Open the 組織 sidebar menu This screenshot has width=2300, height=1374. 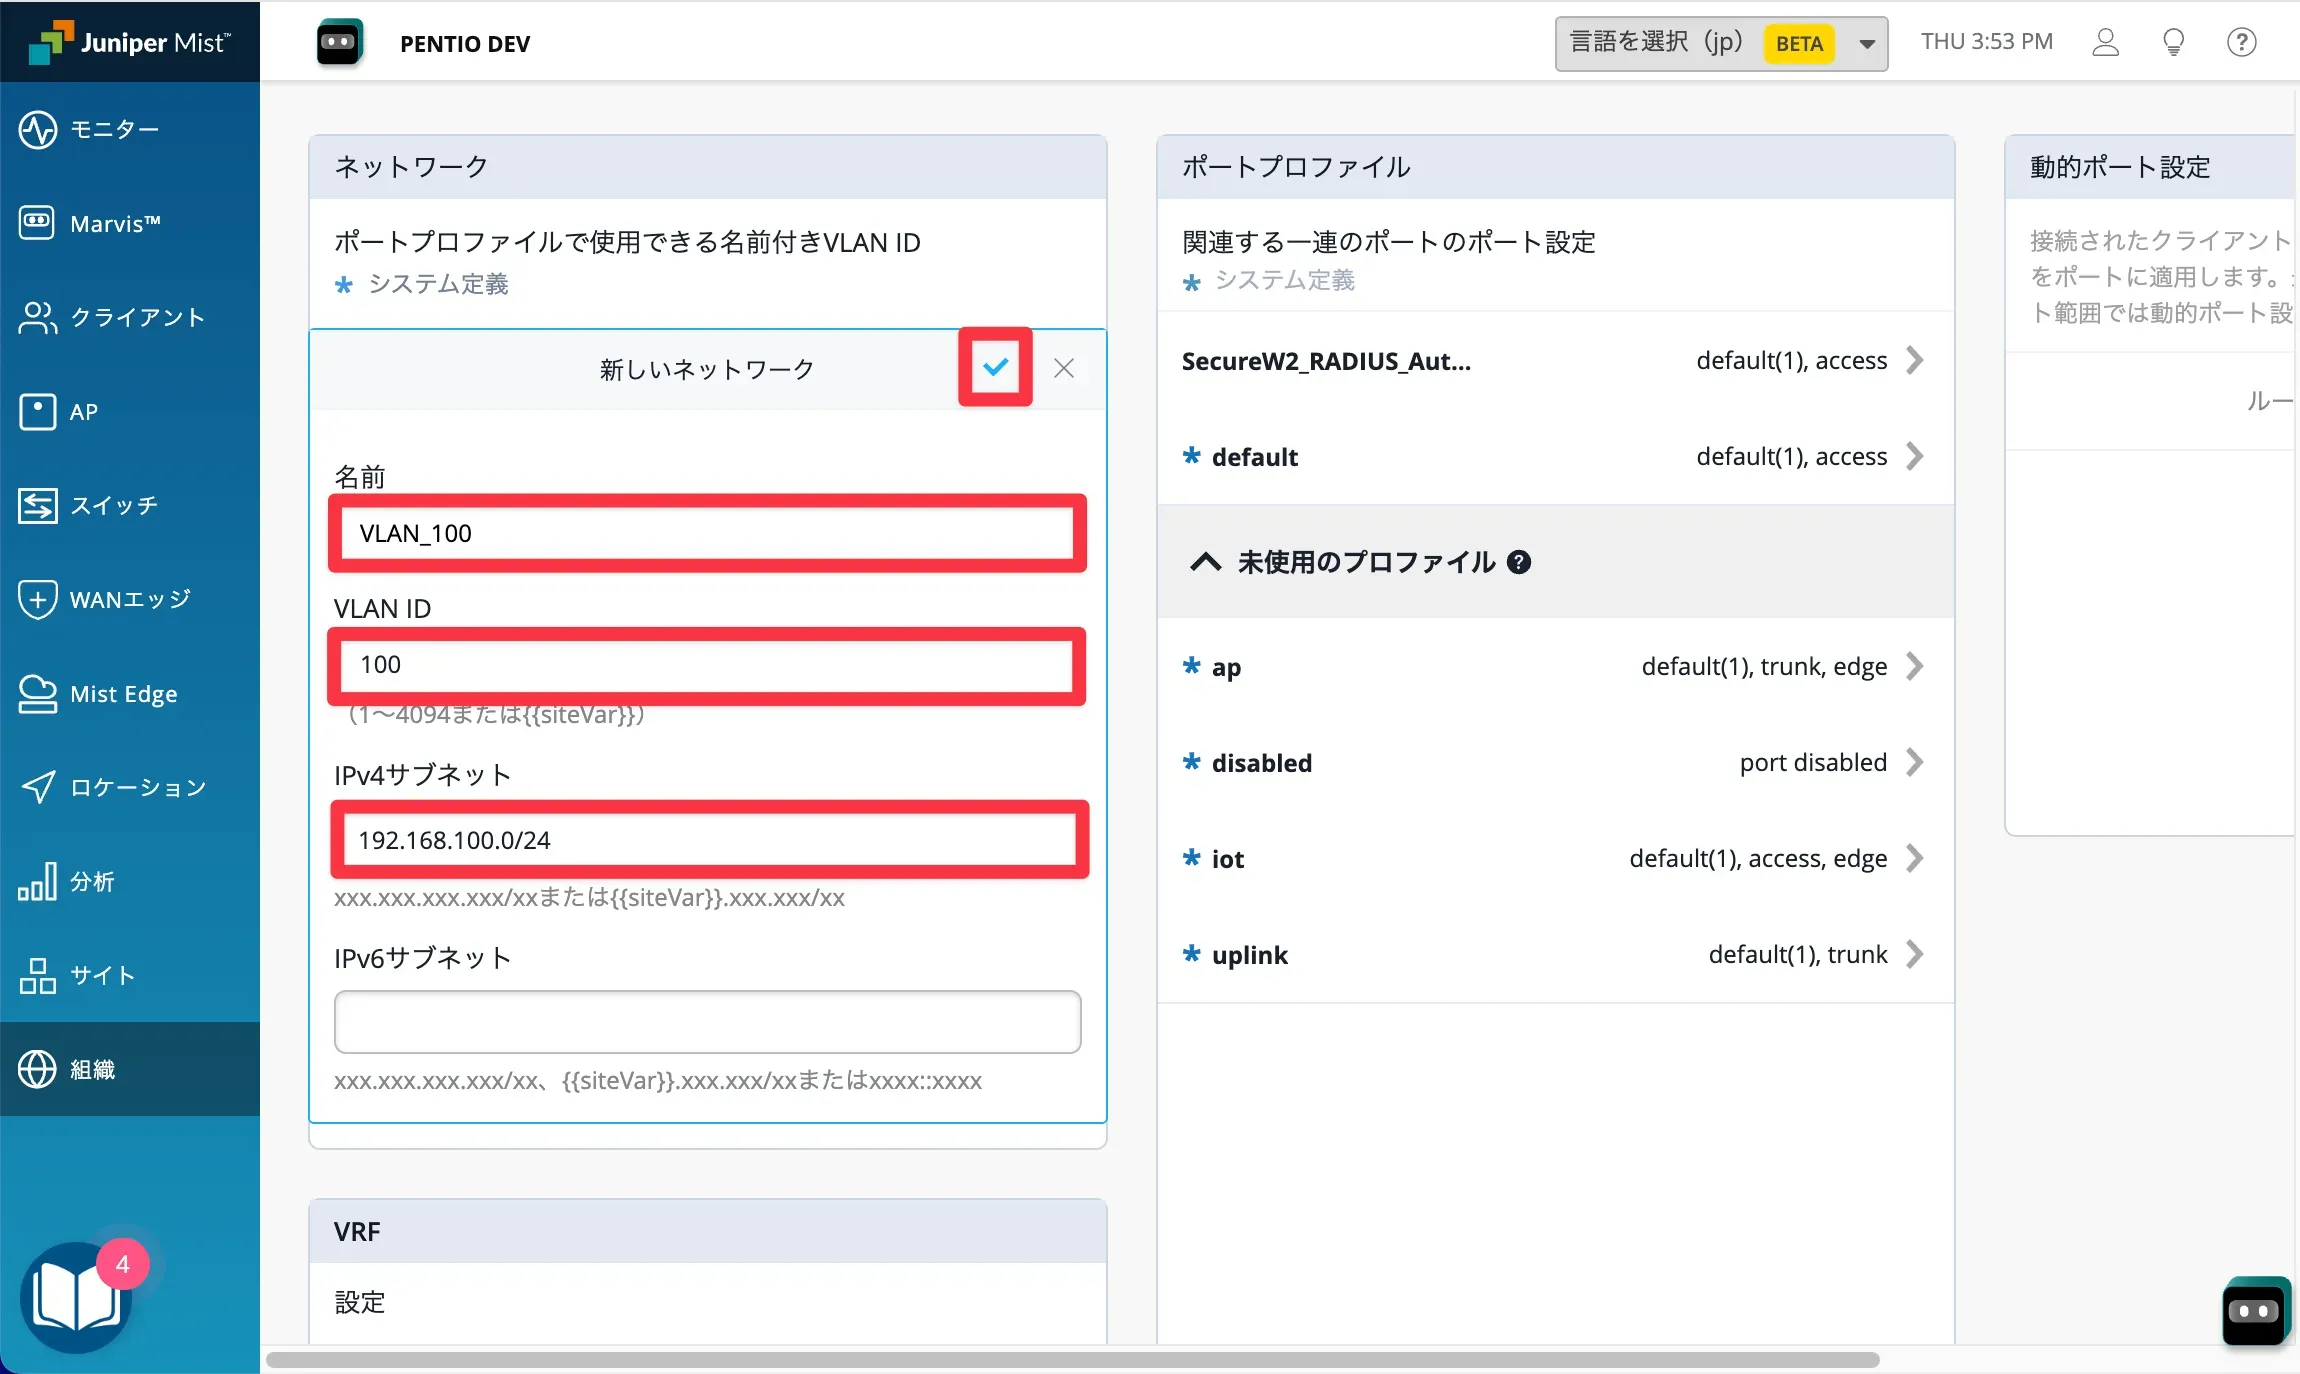[92, 1069]
